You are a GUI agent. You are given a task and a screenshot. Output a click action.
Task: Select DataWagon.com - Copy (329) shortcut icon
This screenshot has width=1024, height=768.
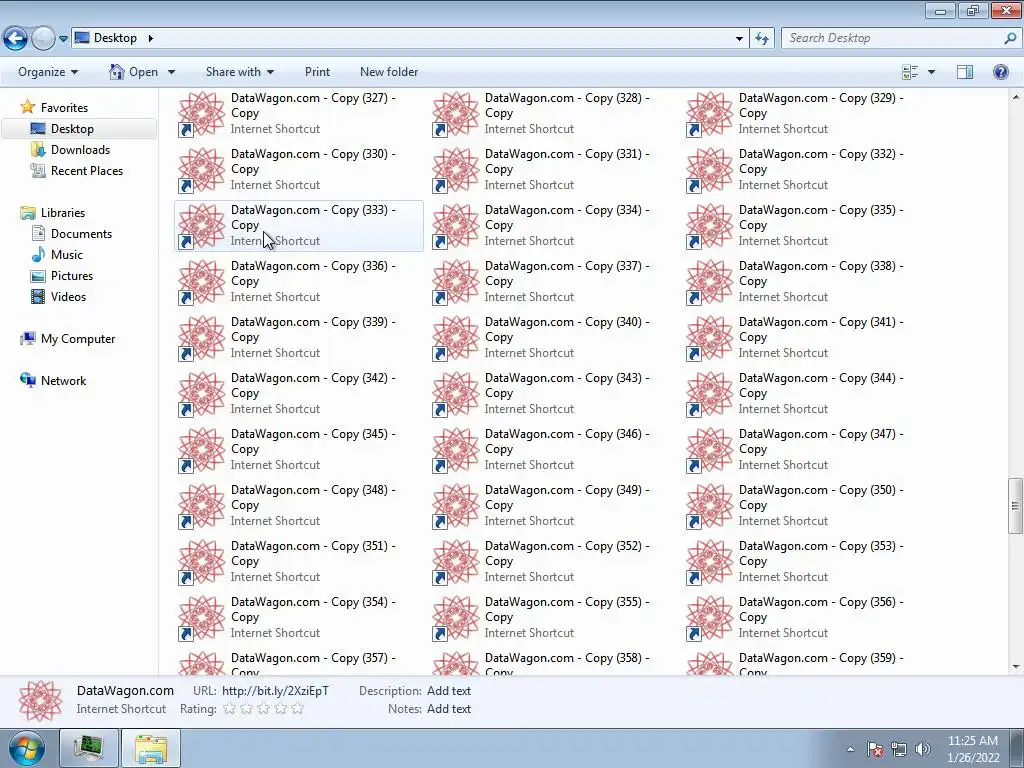[710, 114]
